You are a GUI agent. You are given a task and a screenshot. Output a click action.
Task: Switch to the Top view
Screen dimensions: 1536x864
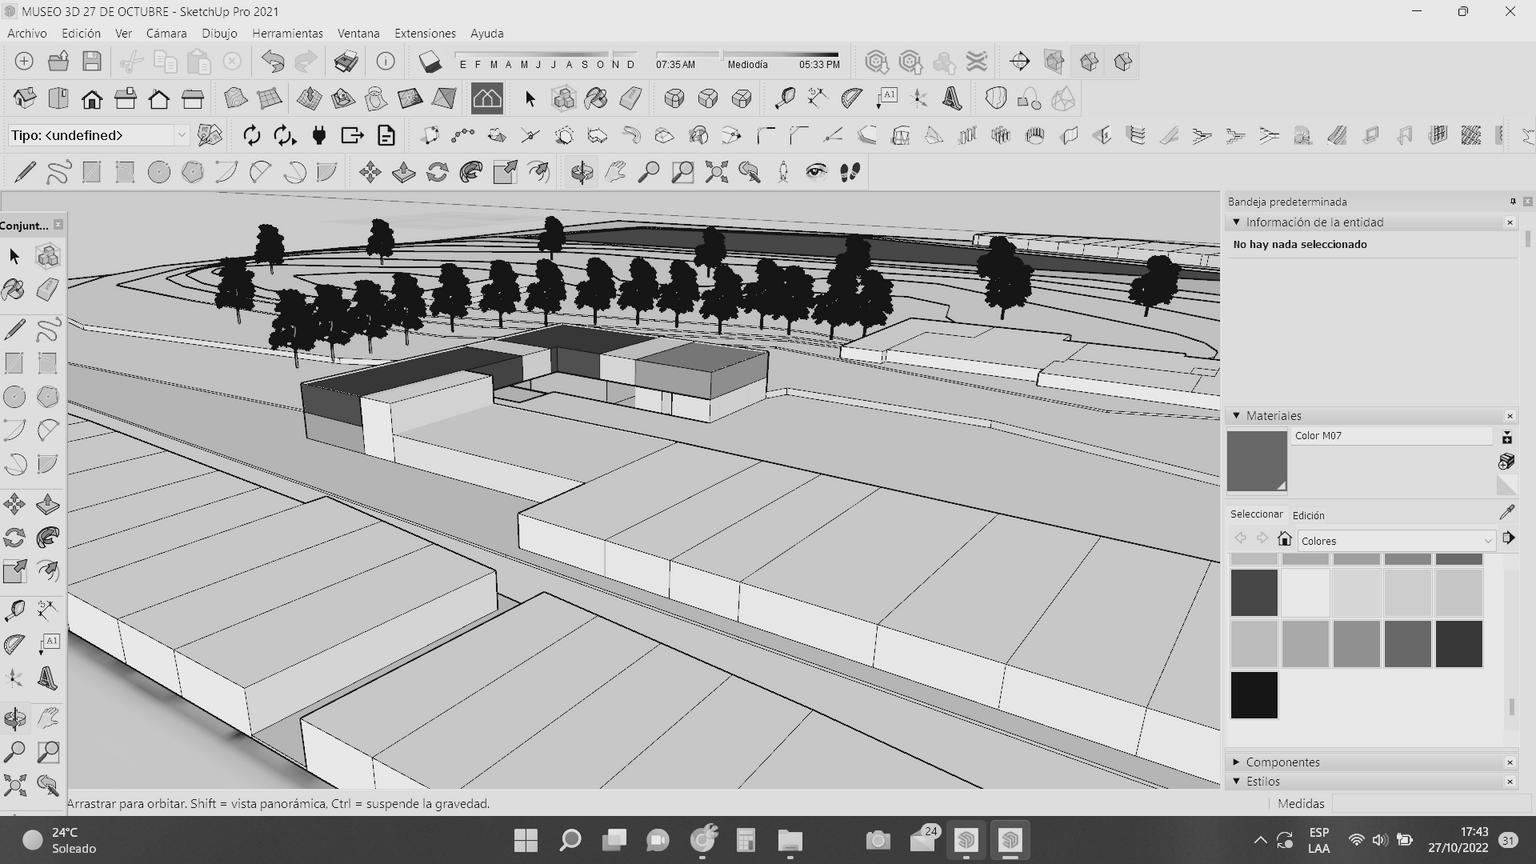[58, 99]
